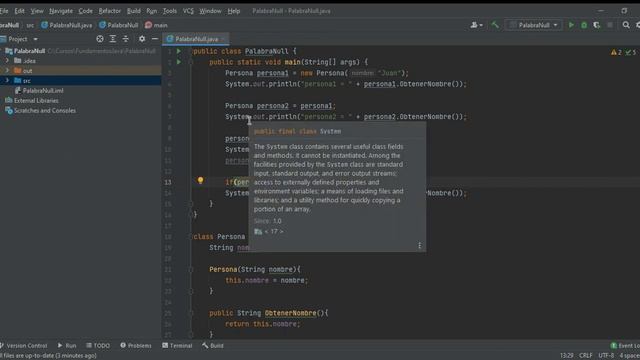Fold the ObtenerNombre method block
The width and height of the screenshot is (640, 360).
191,313
